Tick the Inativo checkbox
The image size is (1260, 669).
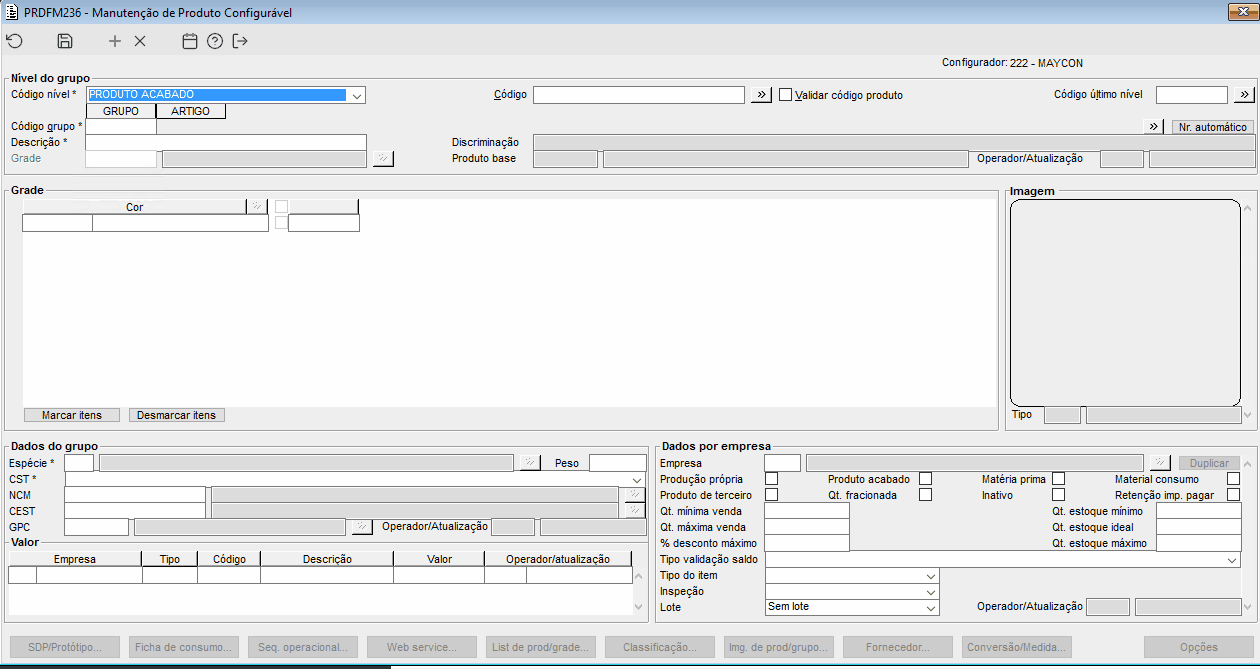[1058, 495]
